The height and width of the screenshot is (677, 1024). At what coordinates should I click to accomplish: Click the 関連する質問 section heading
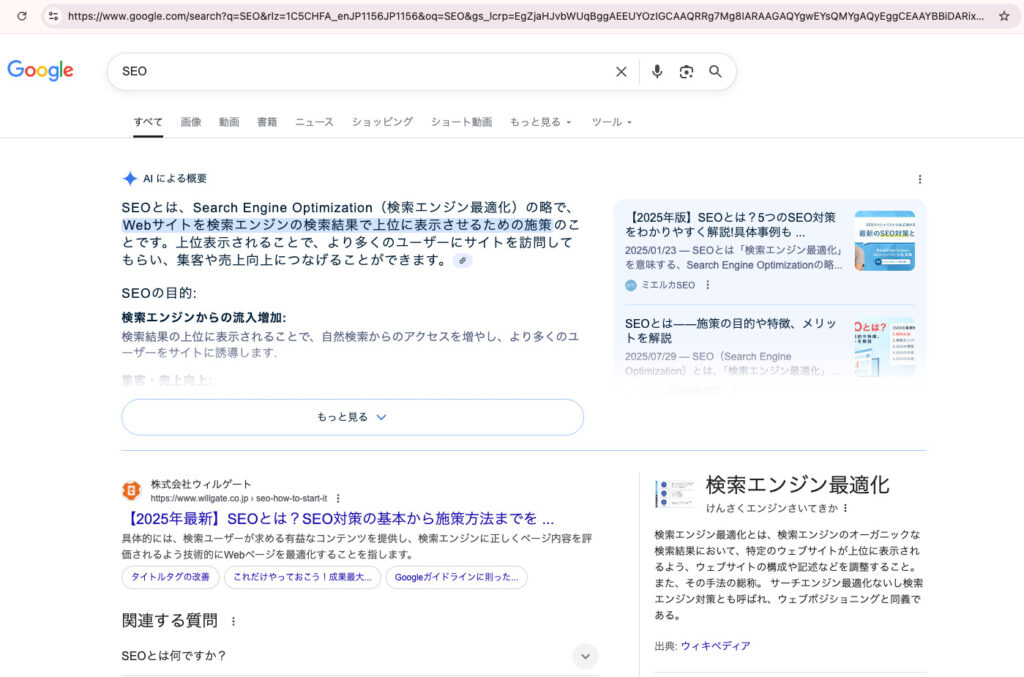[x=170, y=621]
